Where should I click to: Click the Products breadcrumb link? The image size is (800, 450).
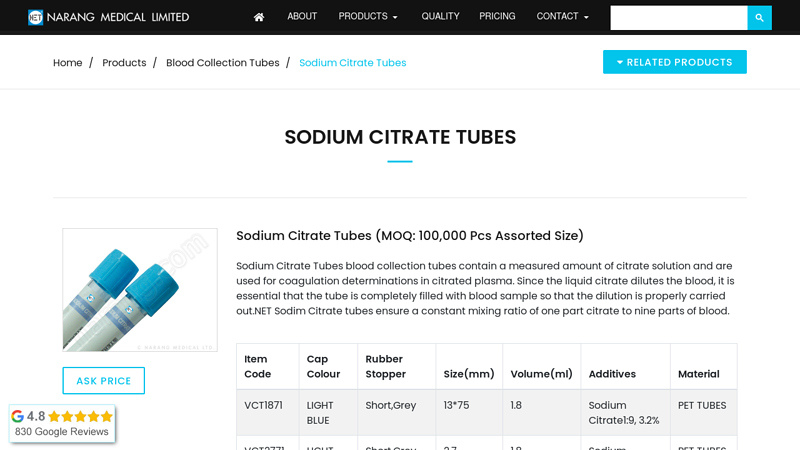point(124,63)
